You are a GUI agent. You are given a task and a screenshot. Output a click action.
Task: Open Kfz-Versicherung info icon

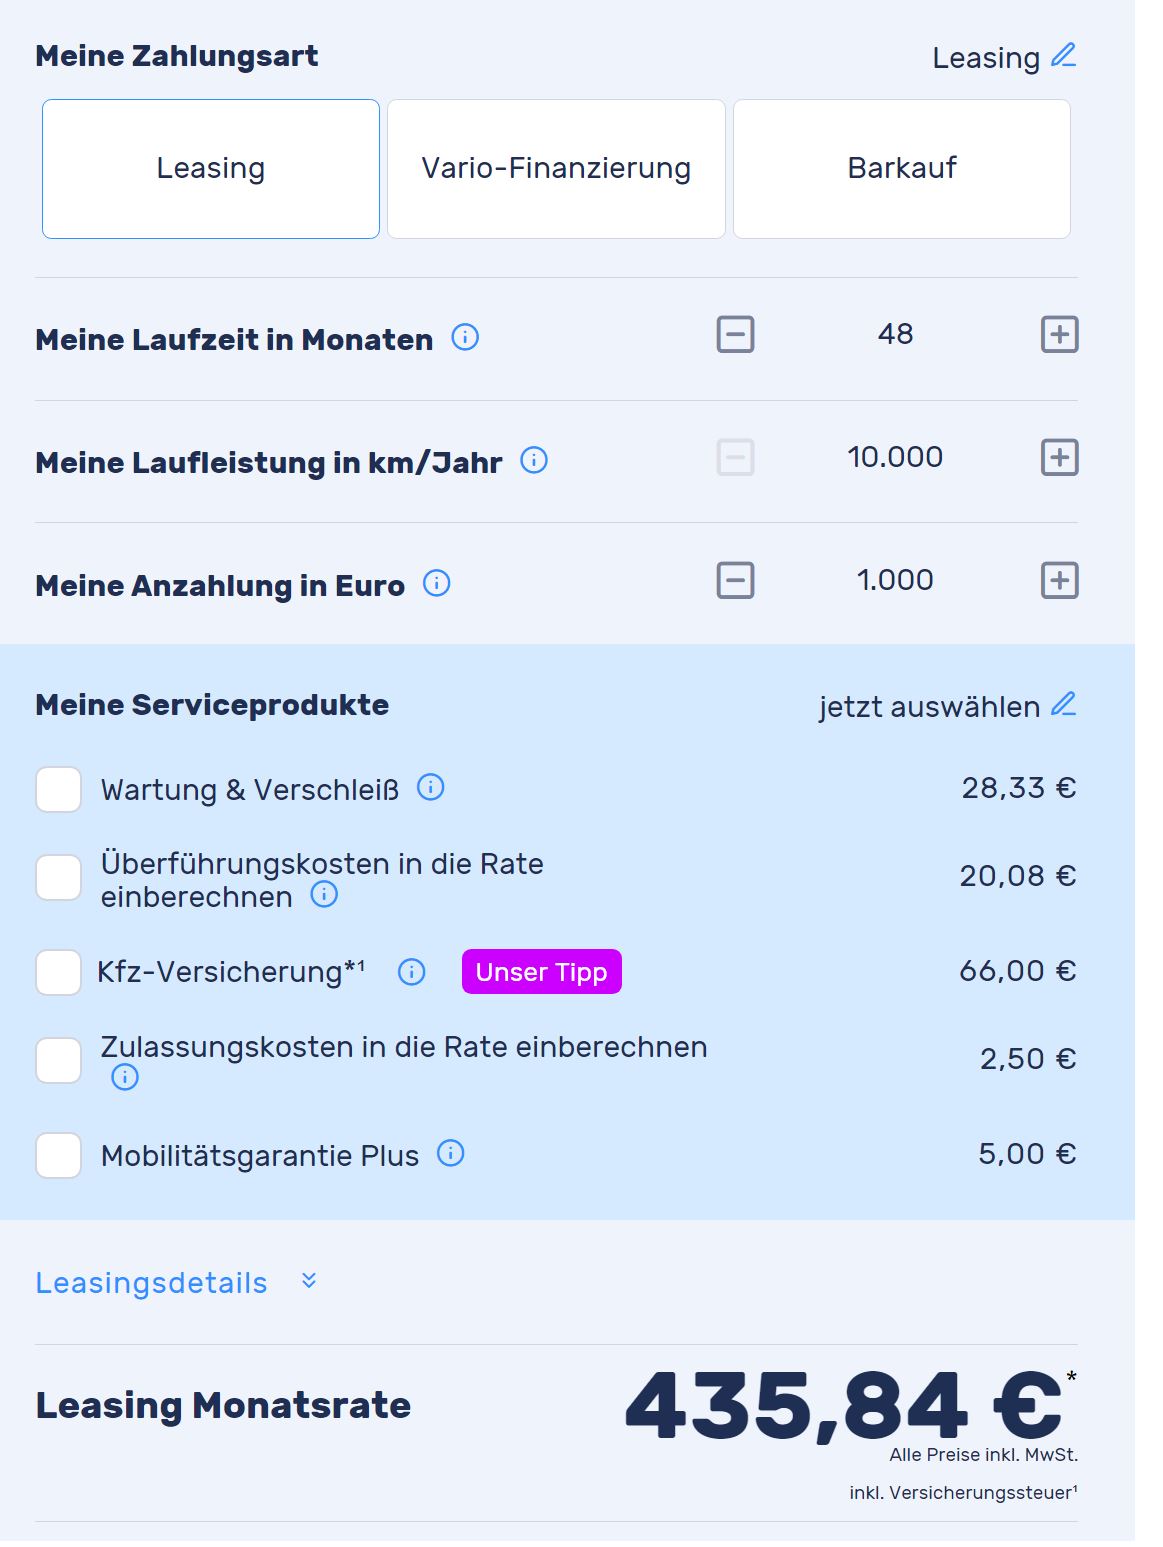[x=411, y=972]
